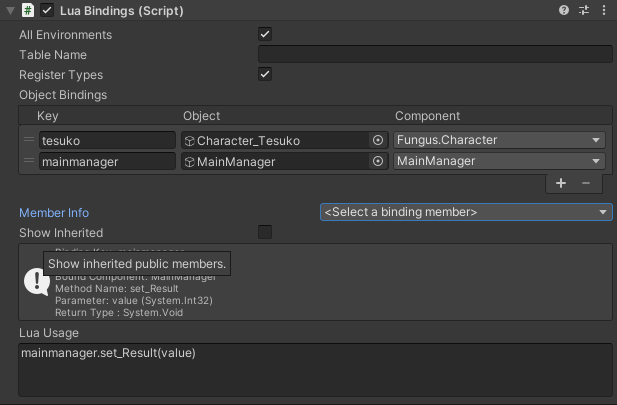The width and height of the screenshot is (617, 405).
Task: Enable the Show Inherited checkbox
Action: [265, 232]
